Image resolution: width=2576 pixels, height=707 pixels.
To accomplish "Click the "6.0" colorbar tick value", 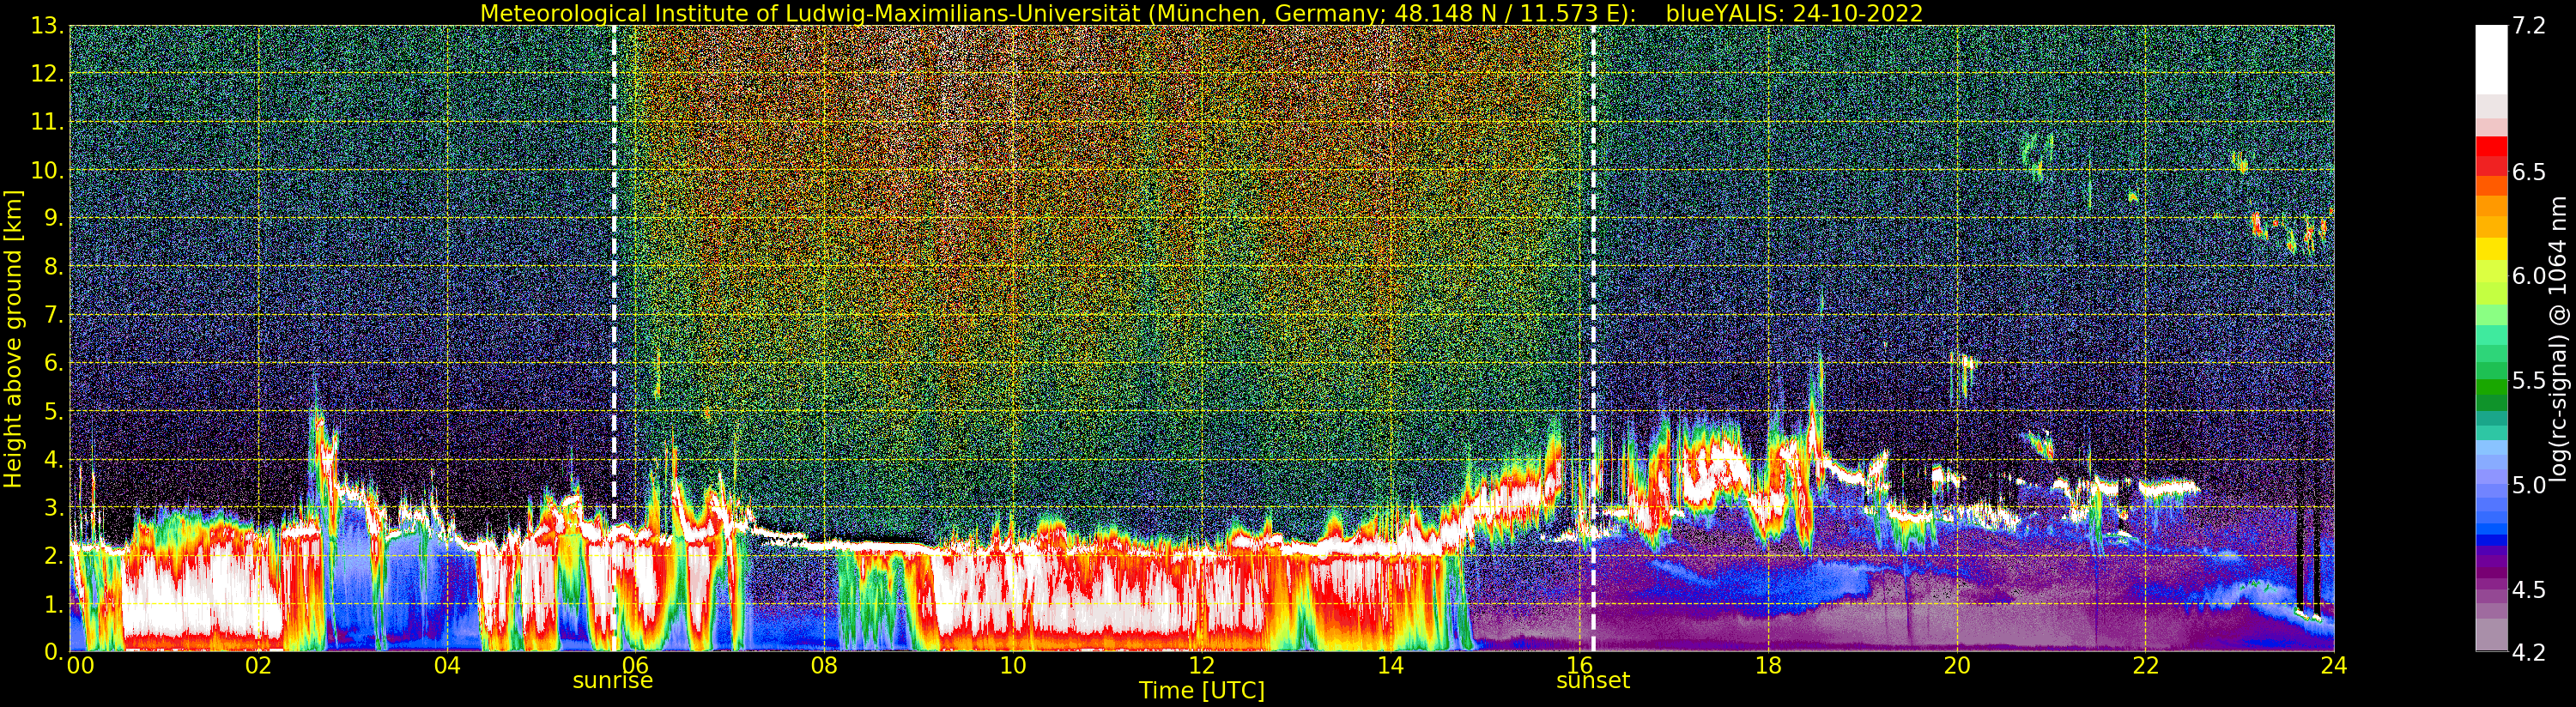I will click(2528, 276).
